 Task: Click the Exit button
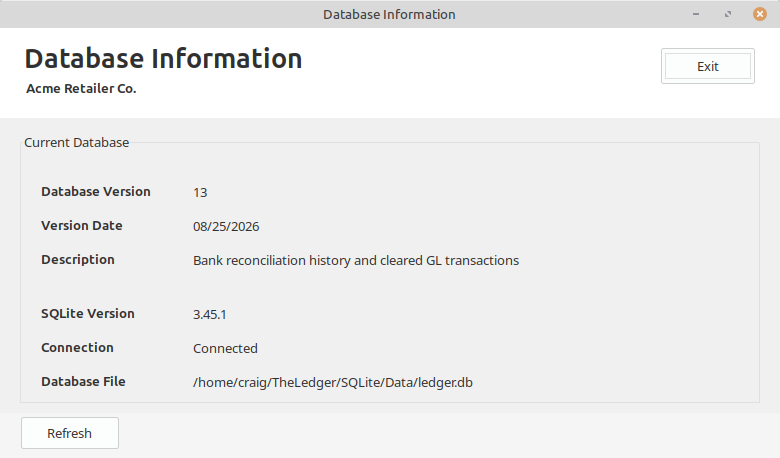[x=707, y=66]
